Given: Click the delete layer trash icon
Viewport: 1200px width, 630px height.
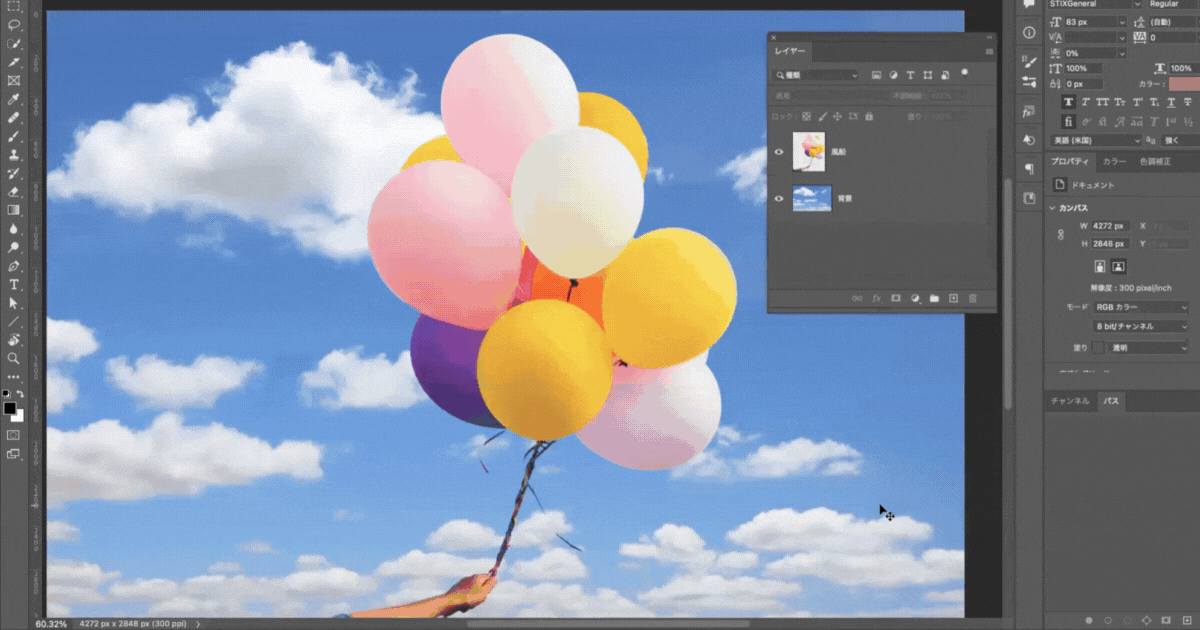Looking at the screenshot, I should click(972, 298).
